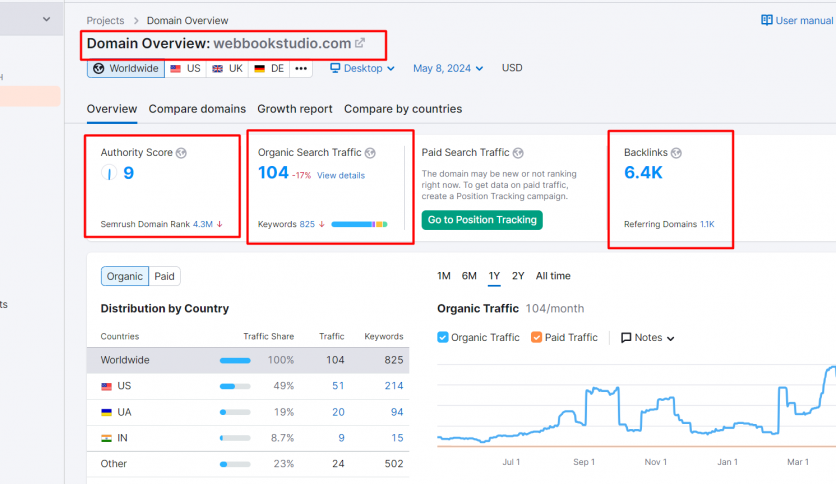Open webbookstudio.com external link icon
The height and width of the screenshot is (484, 836).
360,43
